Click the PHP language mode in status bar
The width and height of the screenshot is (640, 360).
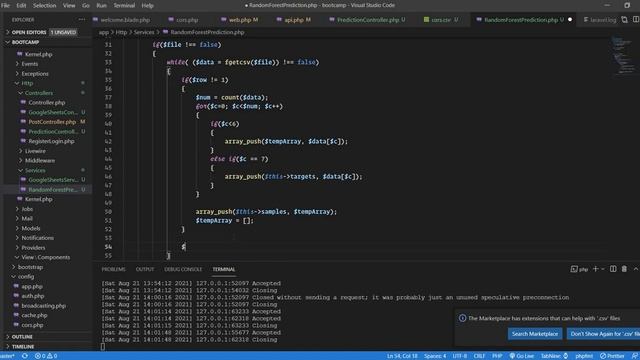(497, 356)
